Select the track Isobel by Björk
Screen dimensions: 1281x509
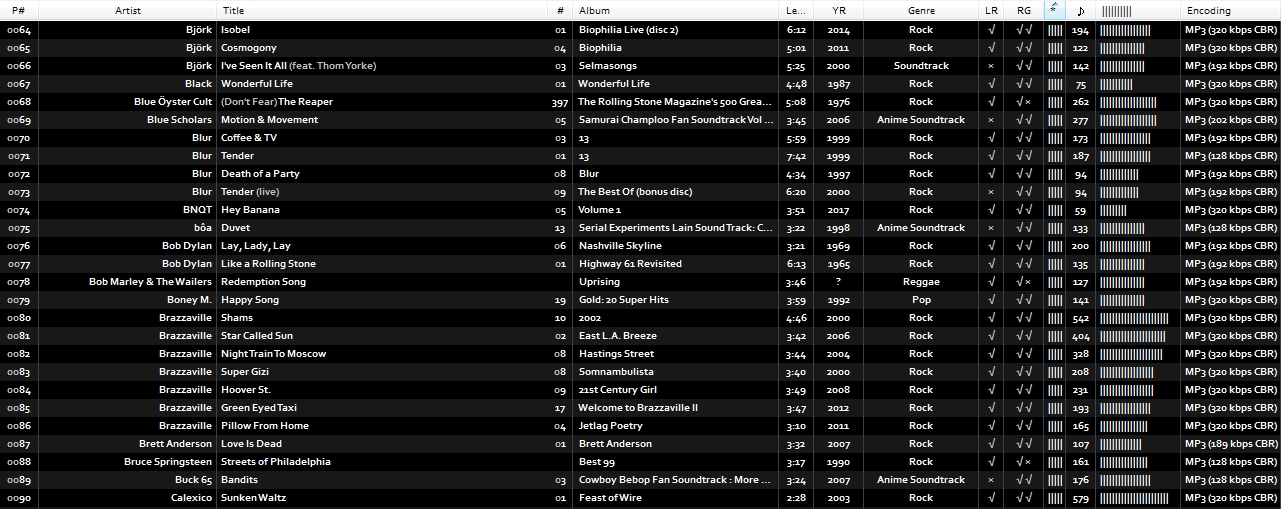point(235,30)
